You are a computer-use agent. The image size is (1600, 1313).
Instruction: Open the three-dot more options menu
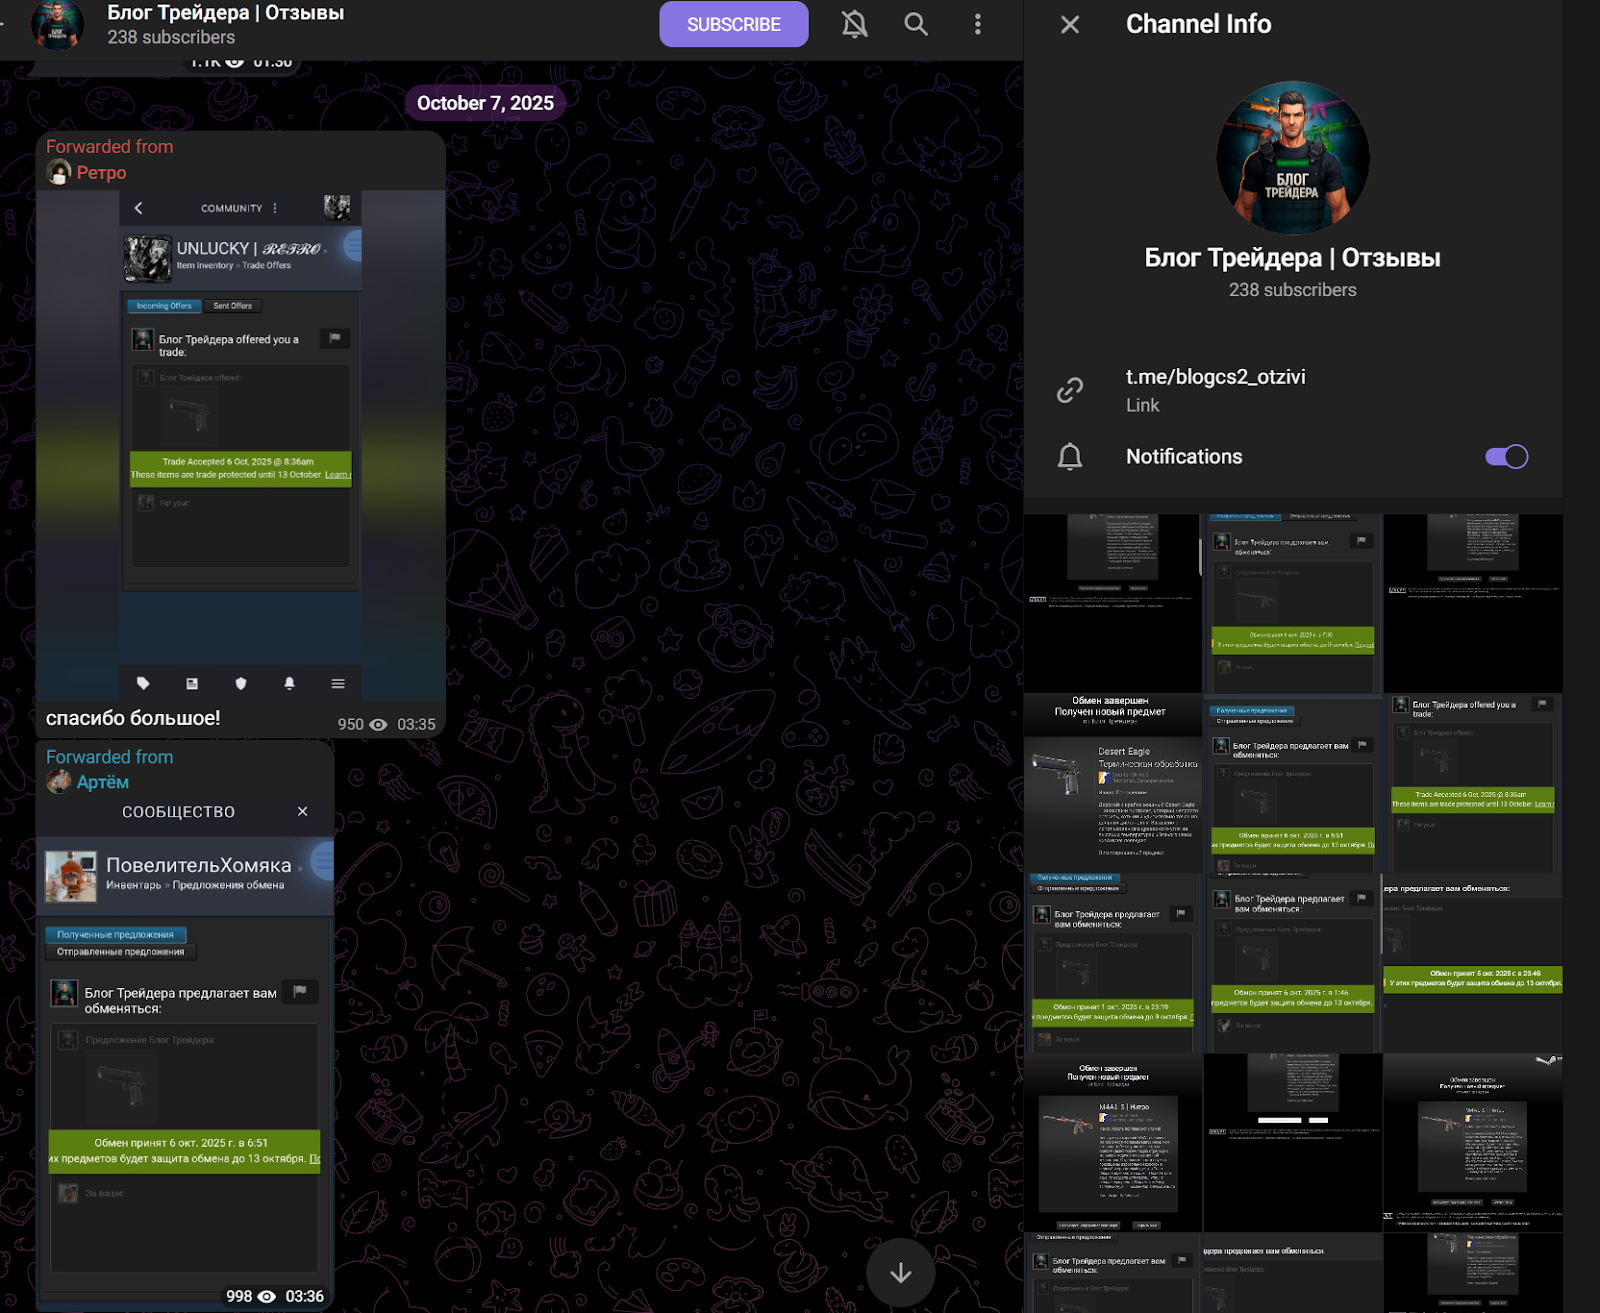click(977, 24)
